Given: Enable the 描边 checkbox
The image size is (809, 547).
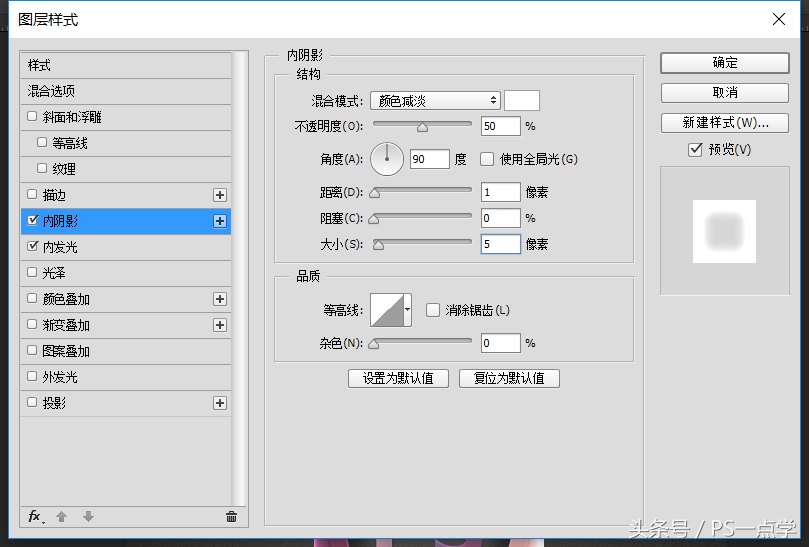Looking at the screenshot, I should tap(32, 194).
